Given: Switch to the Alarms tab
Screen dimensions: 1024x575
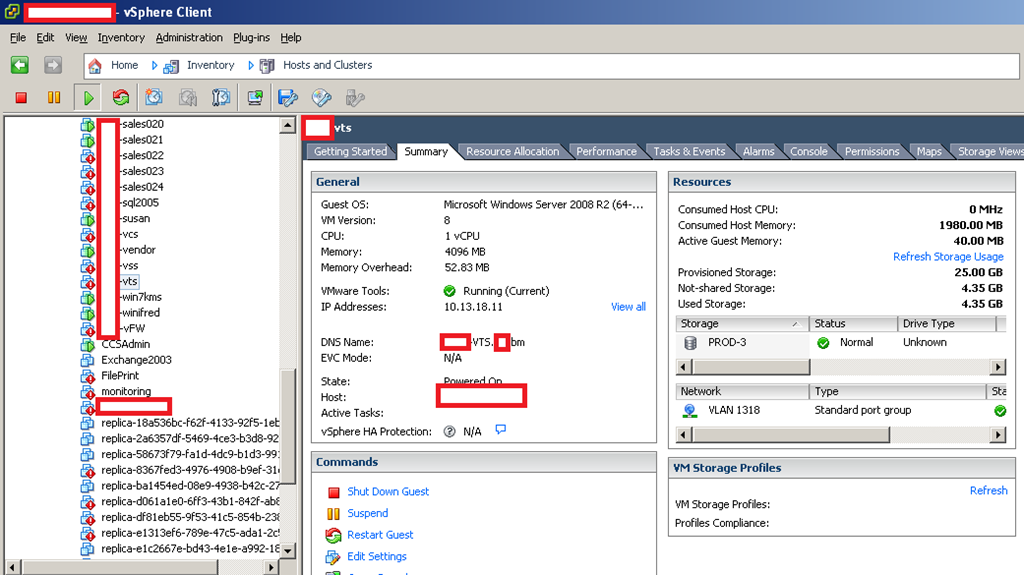Looking at the screenshot, I should coord(758,152).
